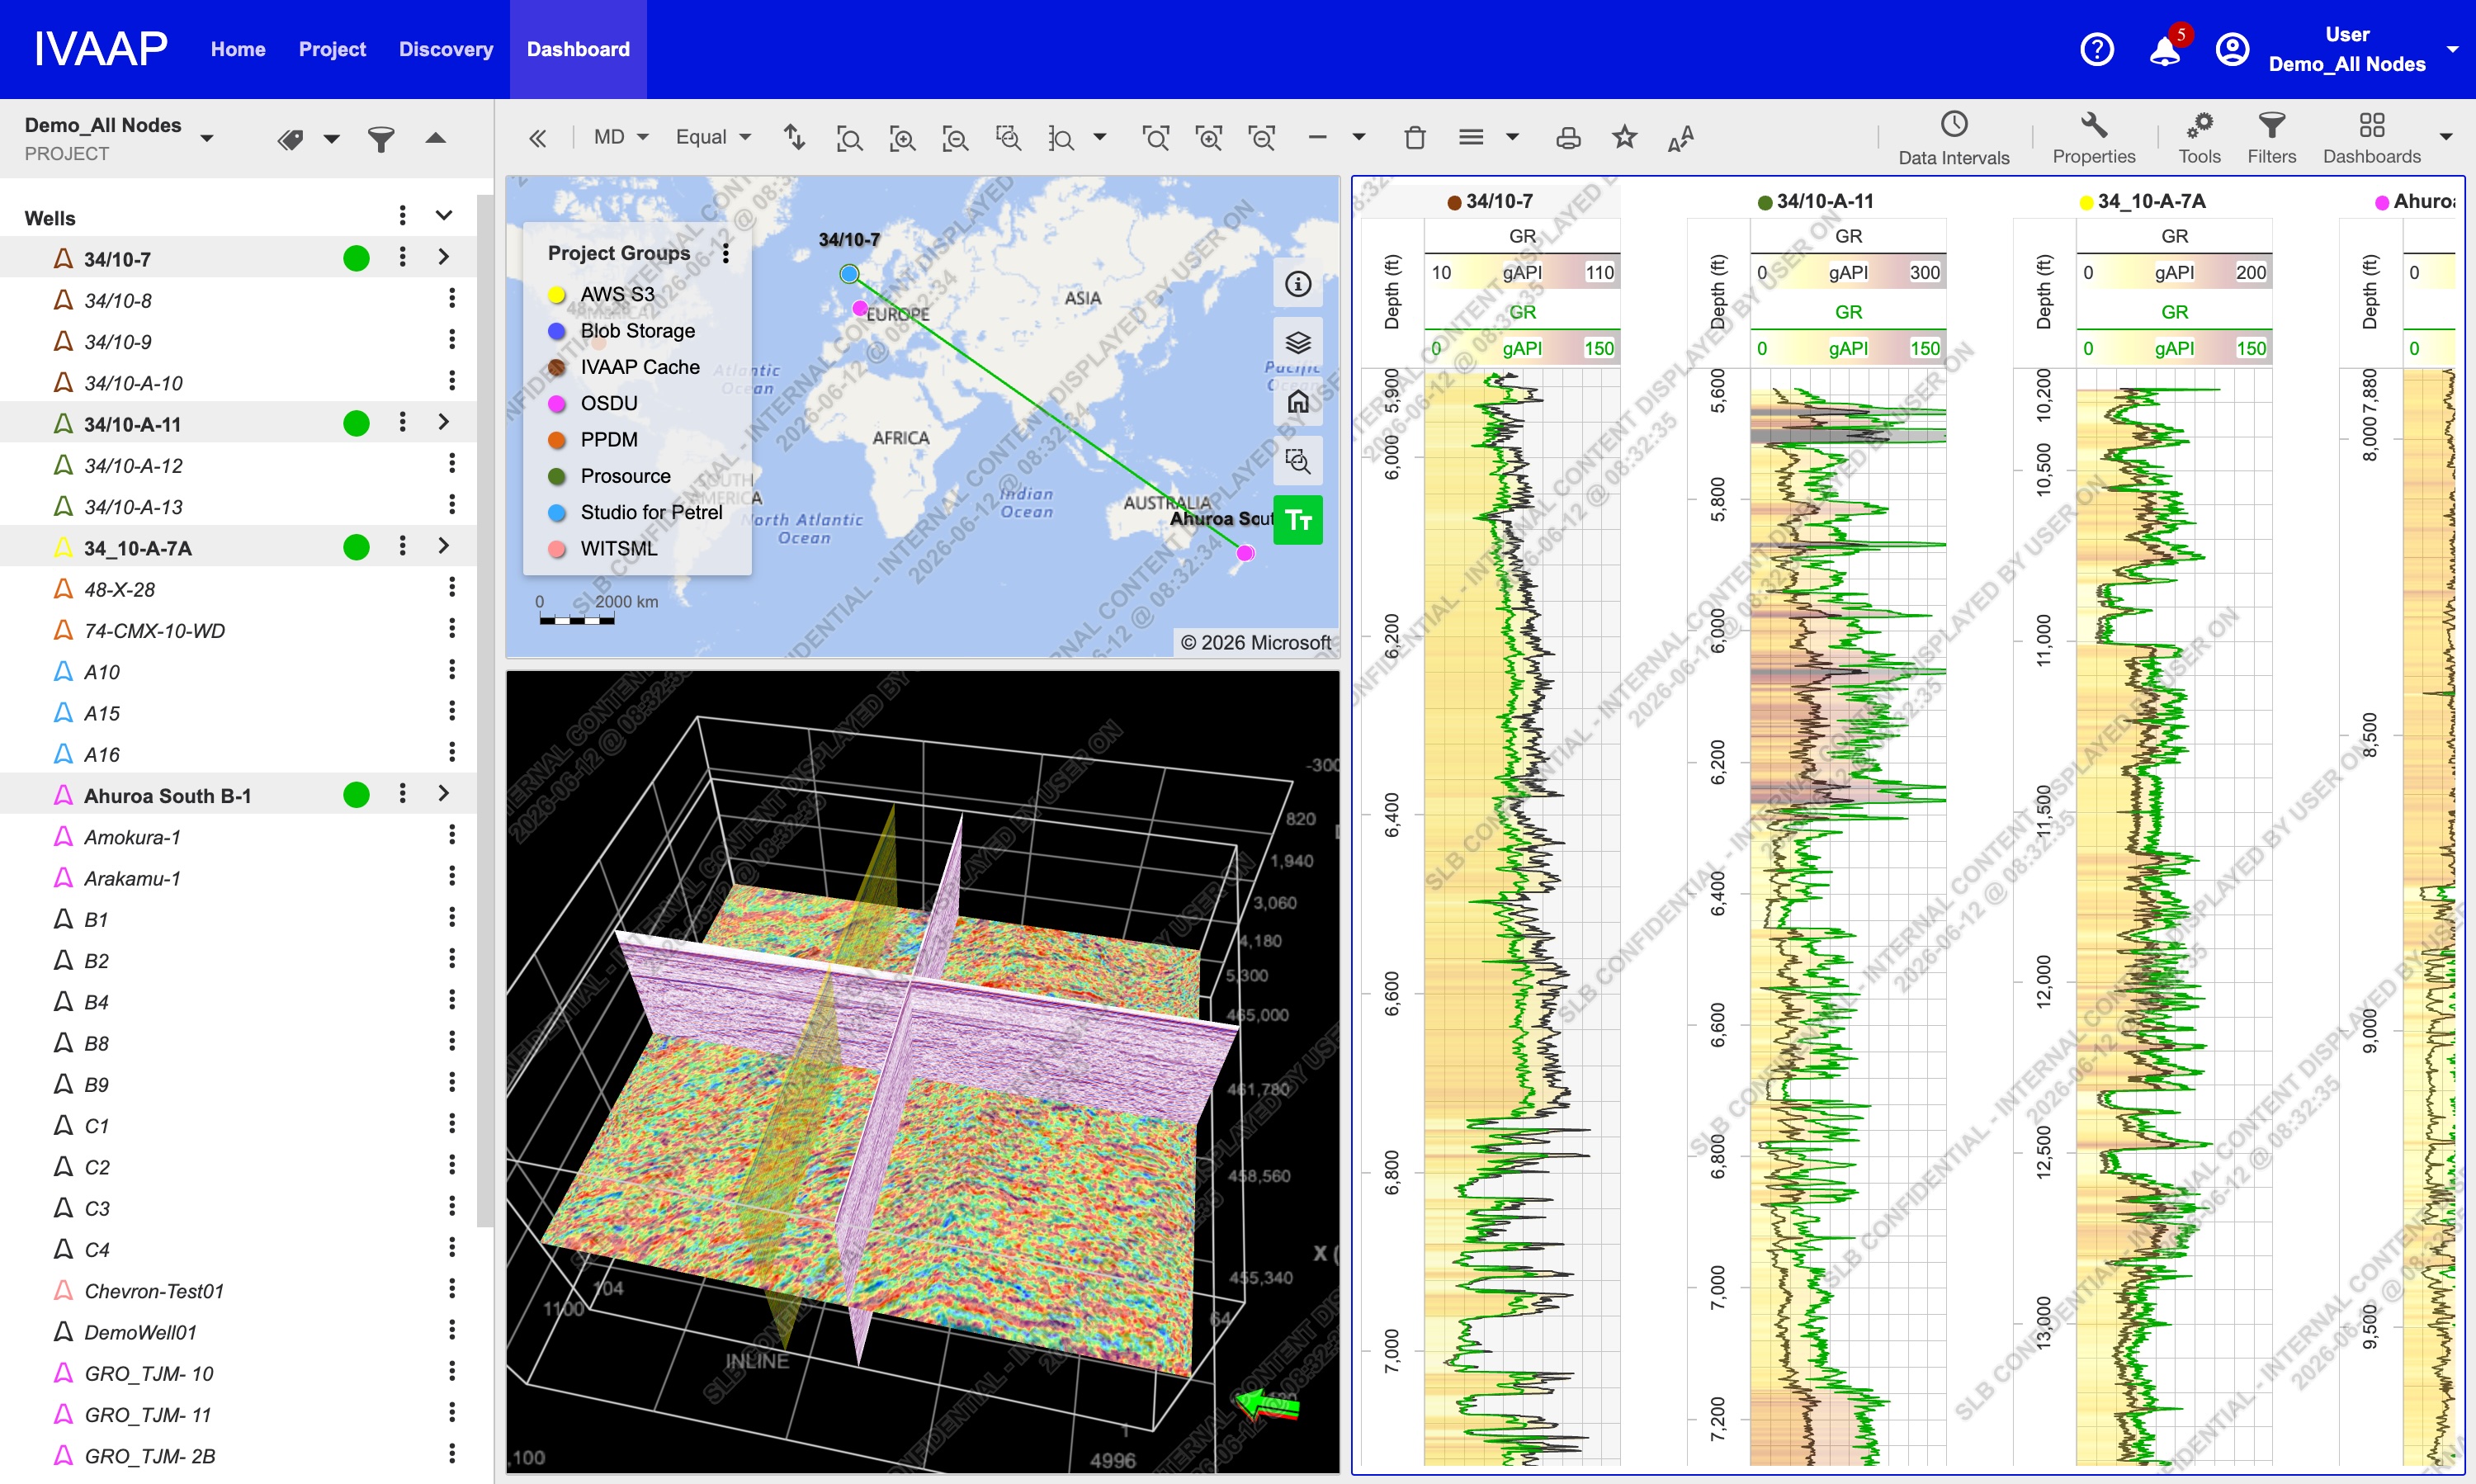This screenshot has width=2476, height=1484.
Task: Open the Data Intervals clock icon
Action: pyautogui.click(x=1953, y=139)
